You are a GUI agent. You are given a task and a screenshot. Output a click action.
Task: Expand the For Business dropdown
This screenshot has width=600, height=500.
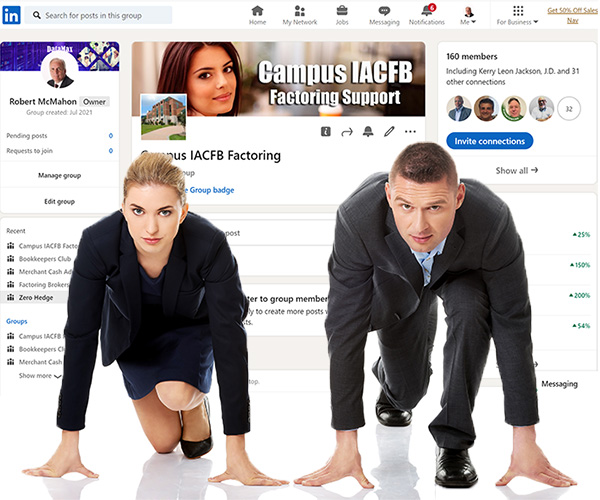pyautogui.click(x=517, y=16)
